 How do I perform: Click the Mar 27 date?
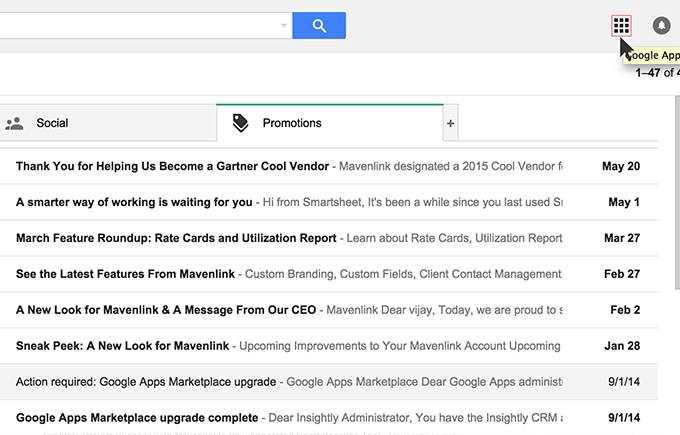coord(622,238)
